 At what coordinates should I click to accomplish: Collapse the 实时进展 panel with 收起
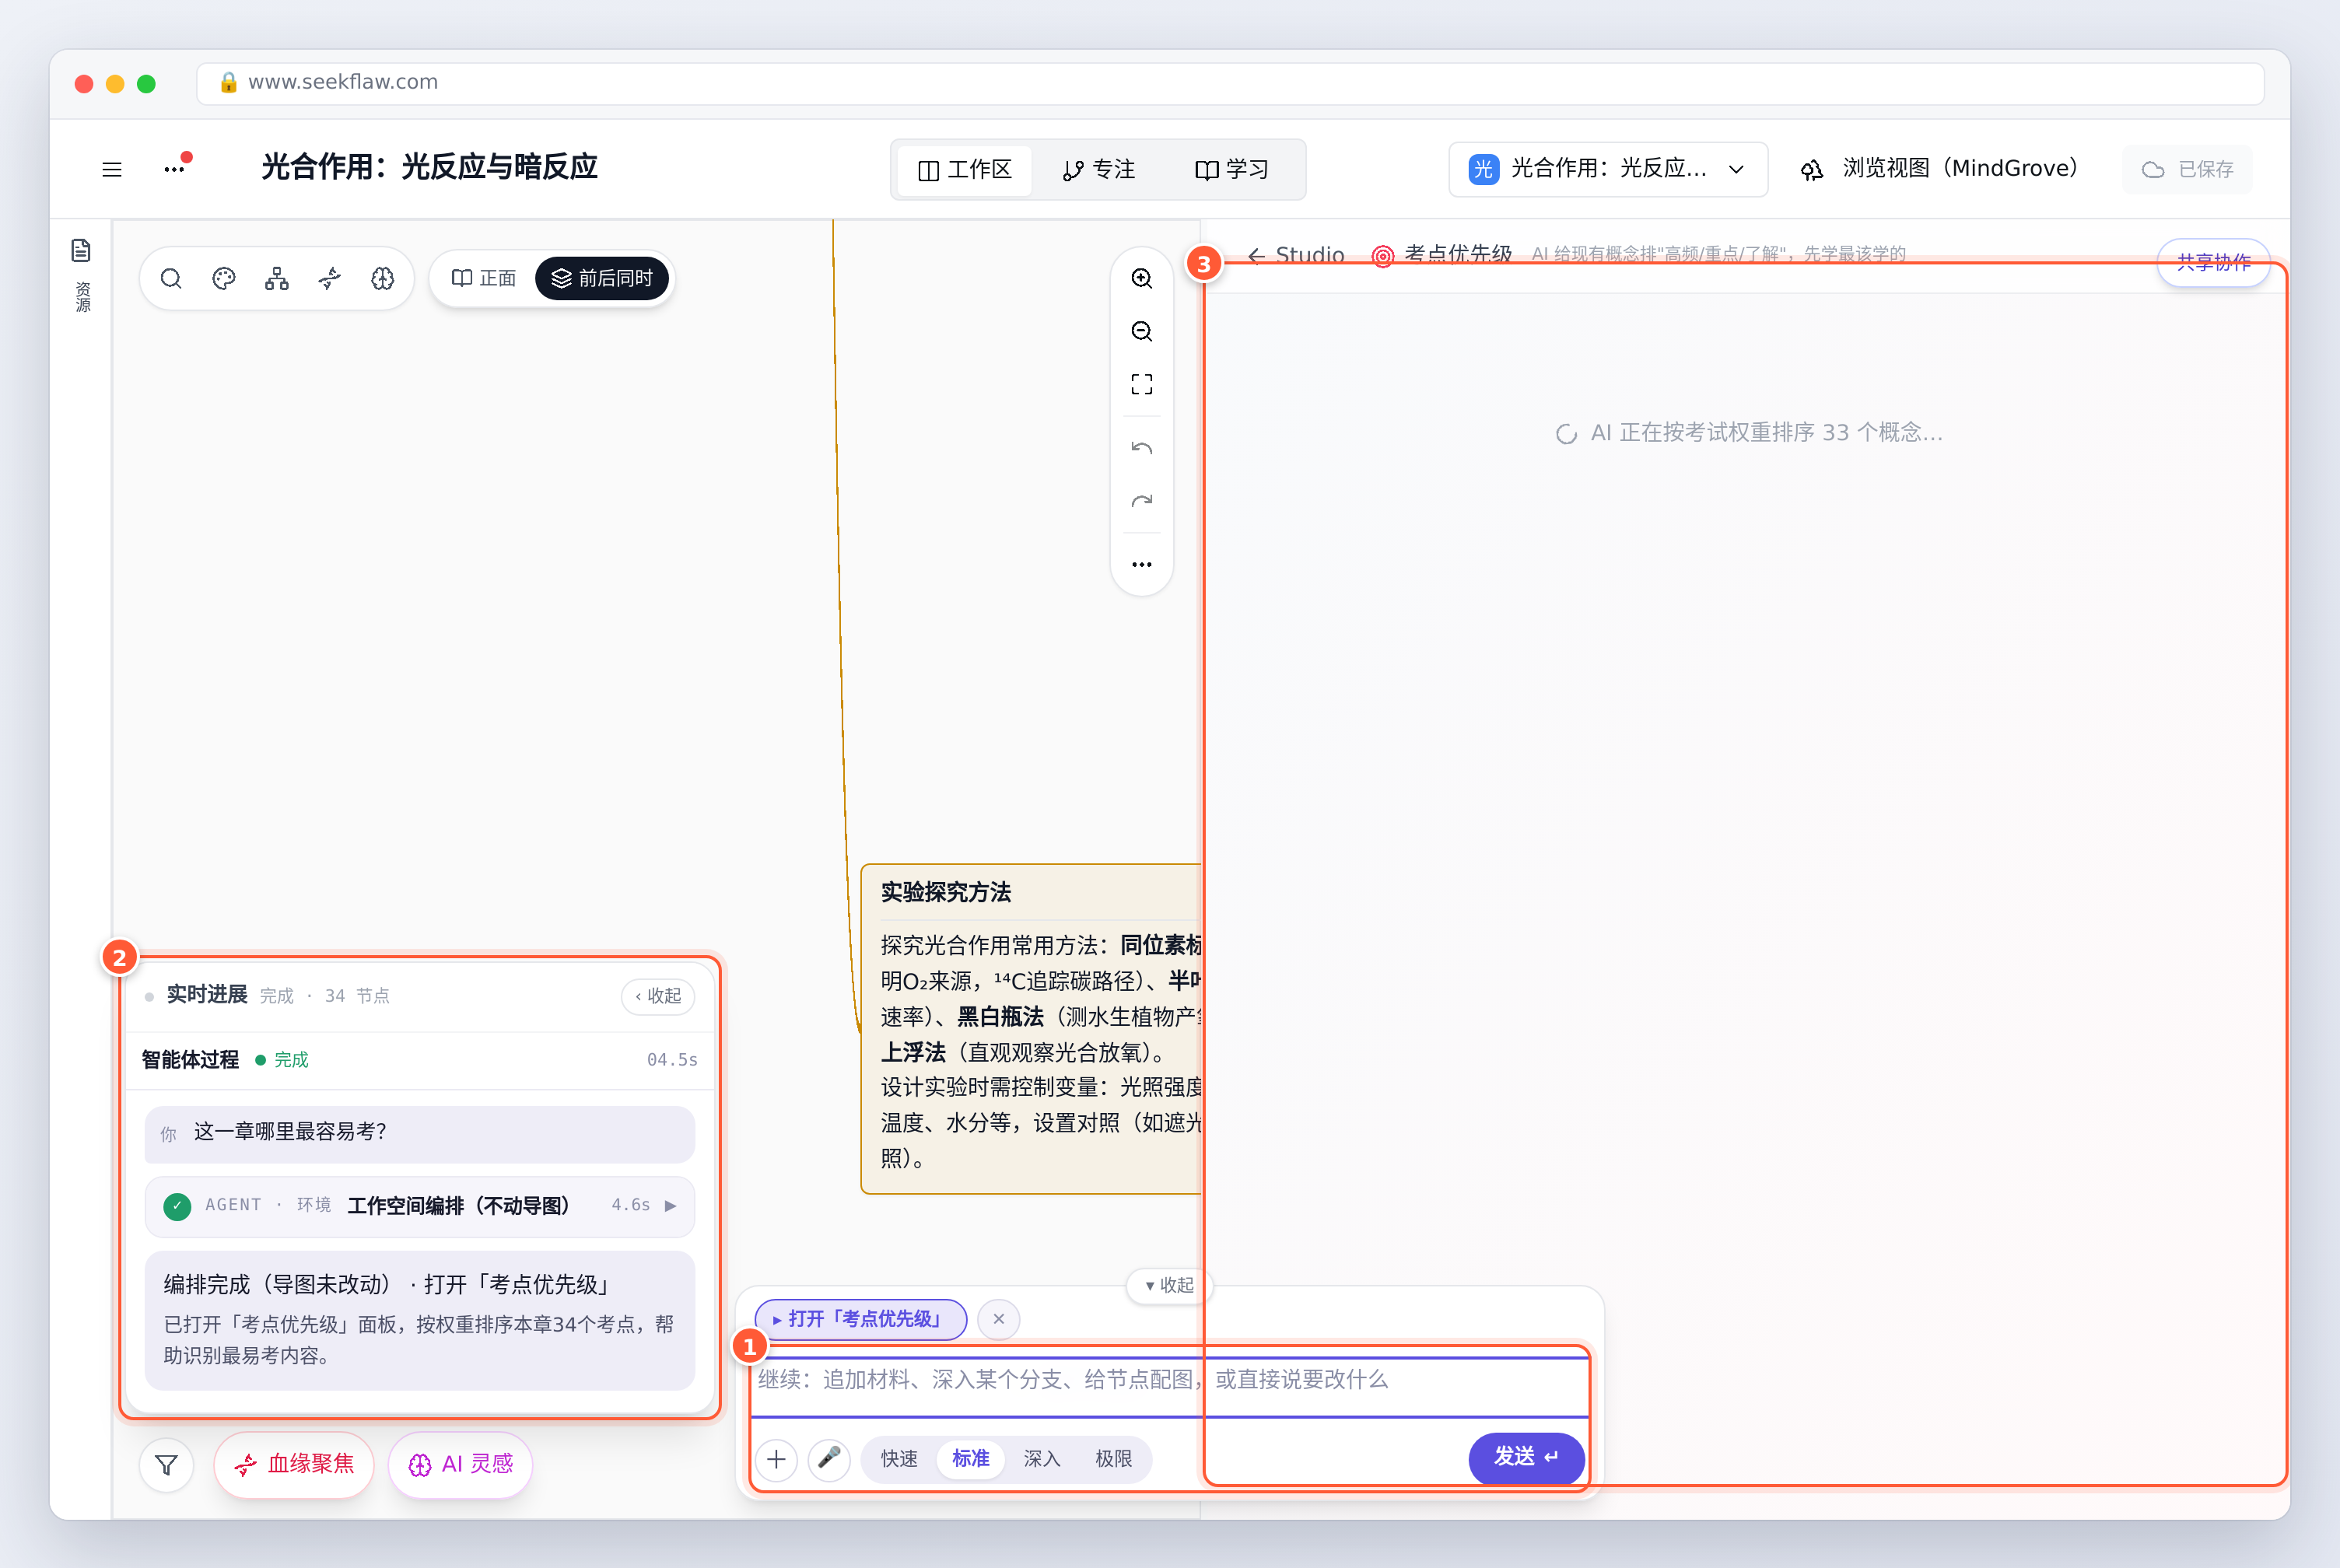(658, 996)
